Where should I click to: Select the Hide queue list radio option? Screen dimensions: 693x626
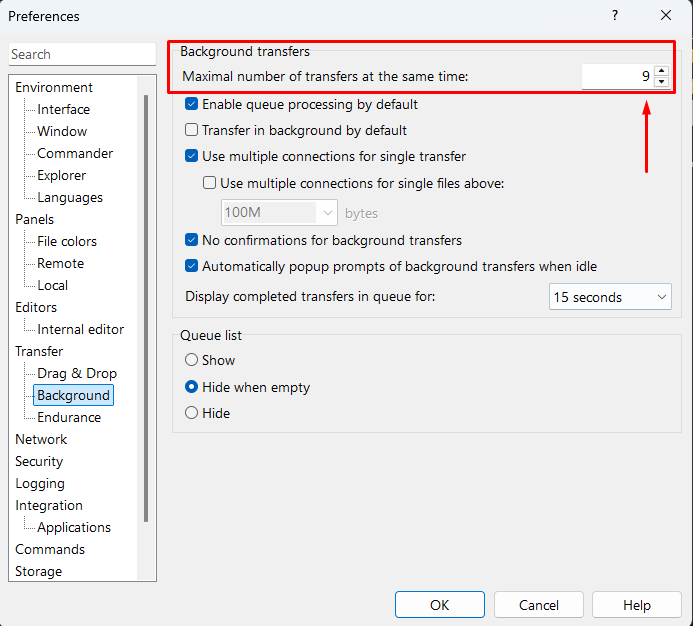[192, 412]
